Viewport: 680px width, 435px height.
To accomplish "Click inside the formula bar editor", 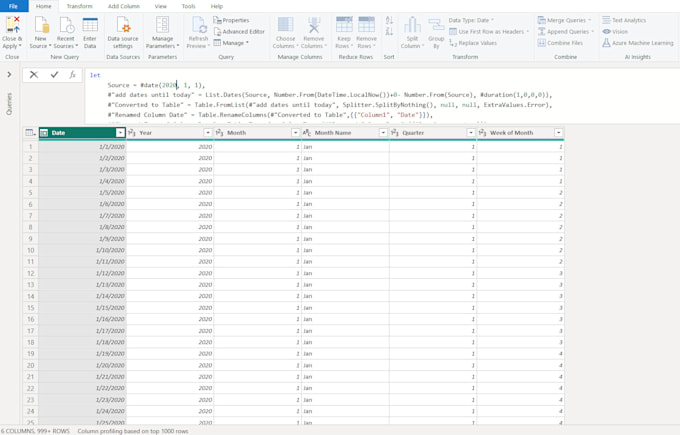I will point(382,95).
